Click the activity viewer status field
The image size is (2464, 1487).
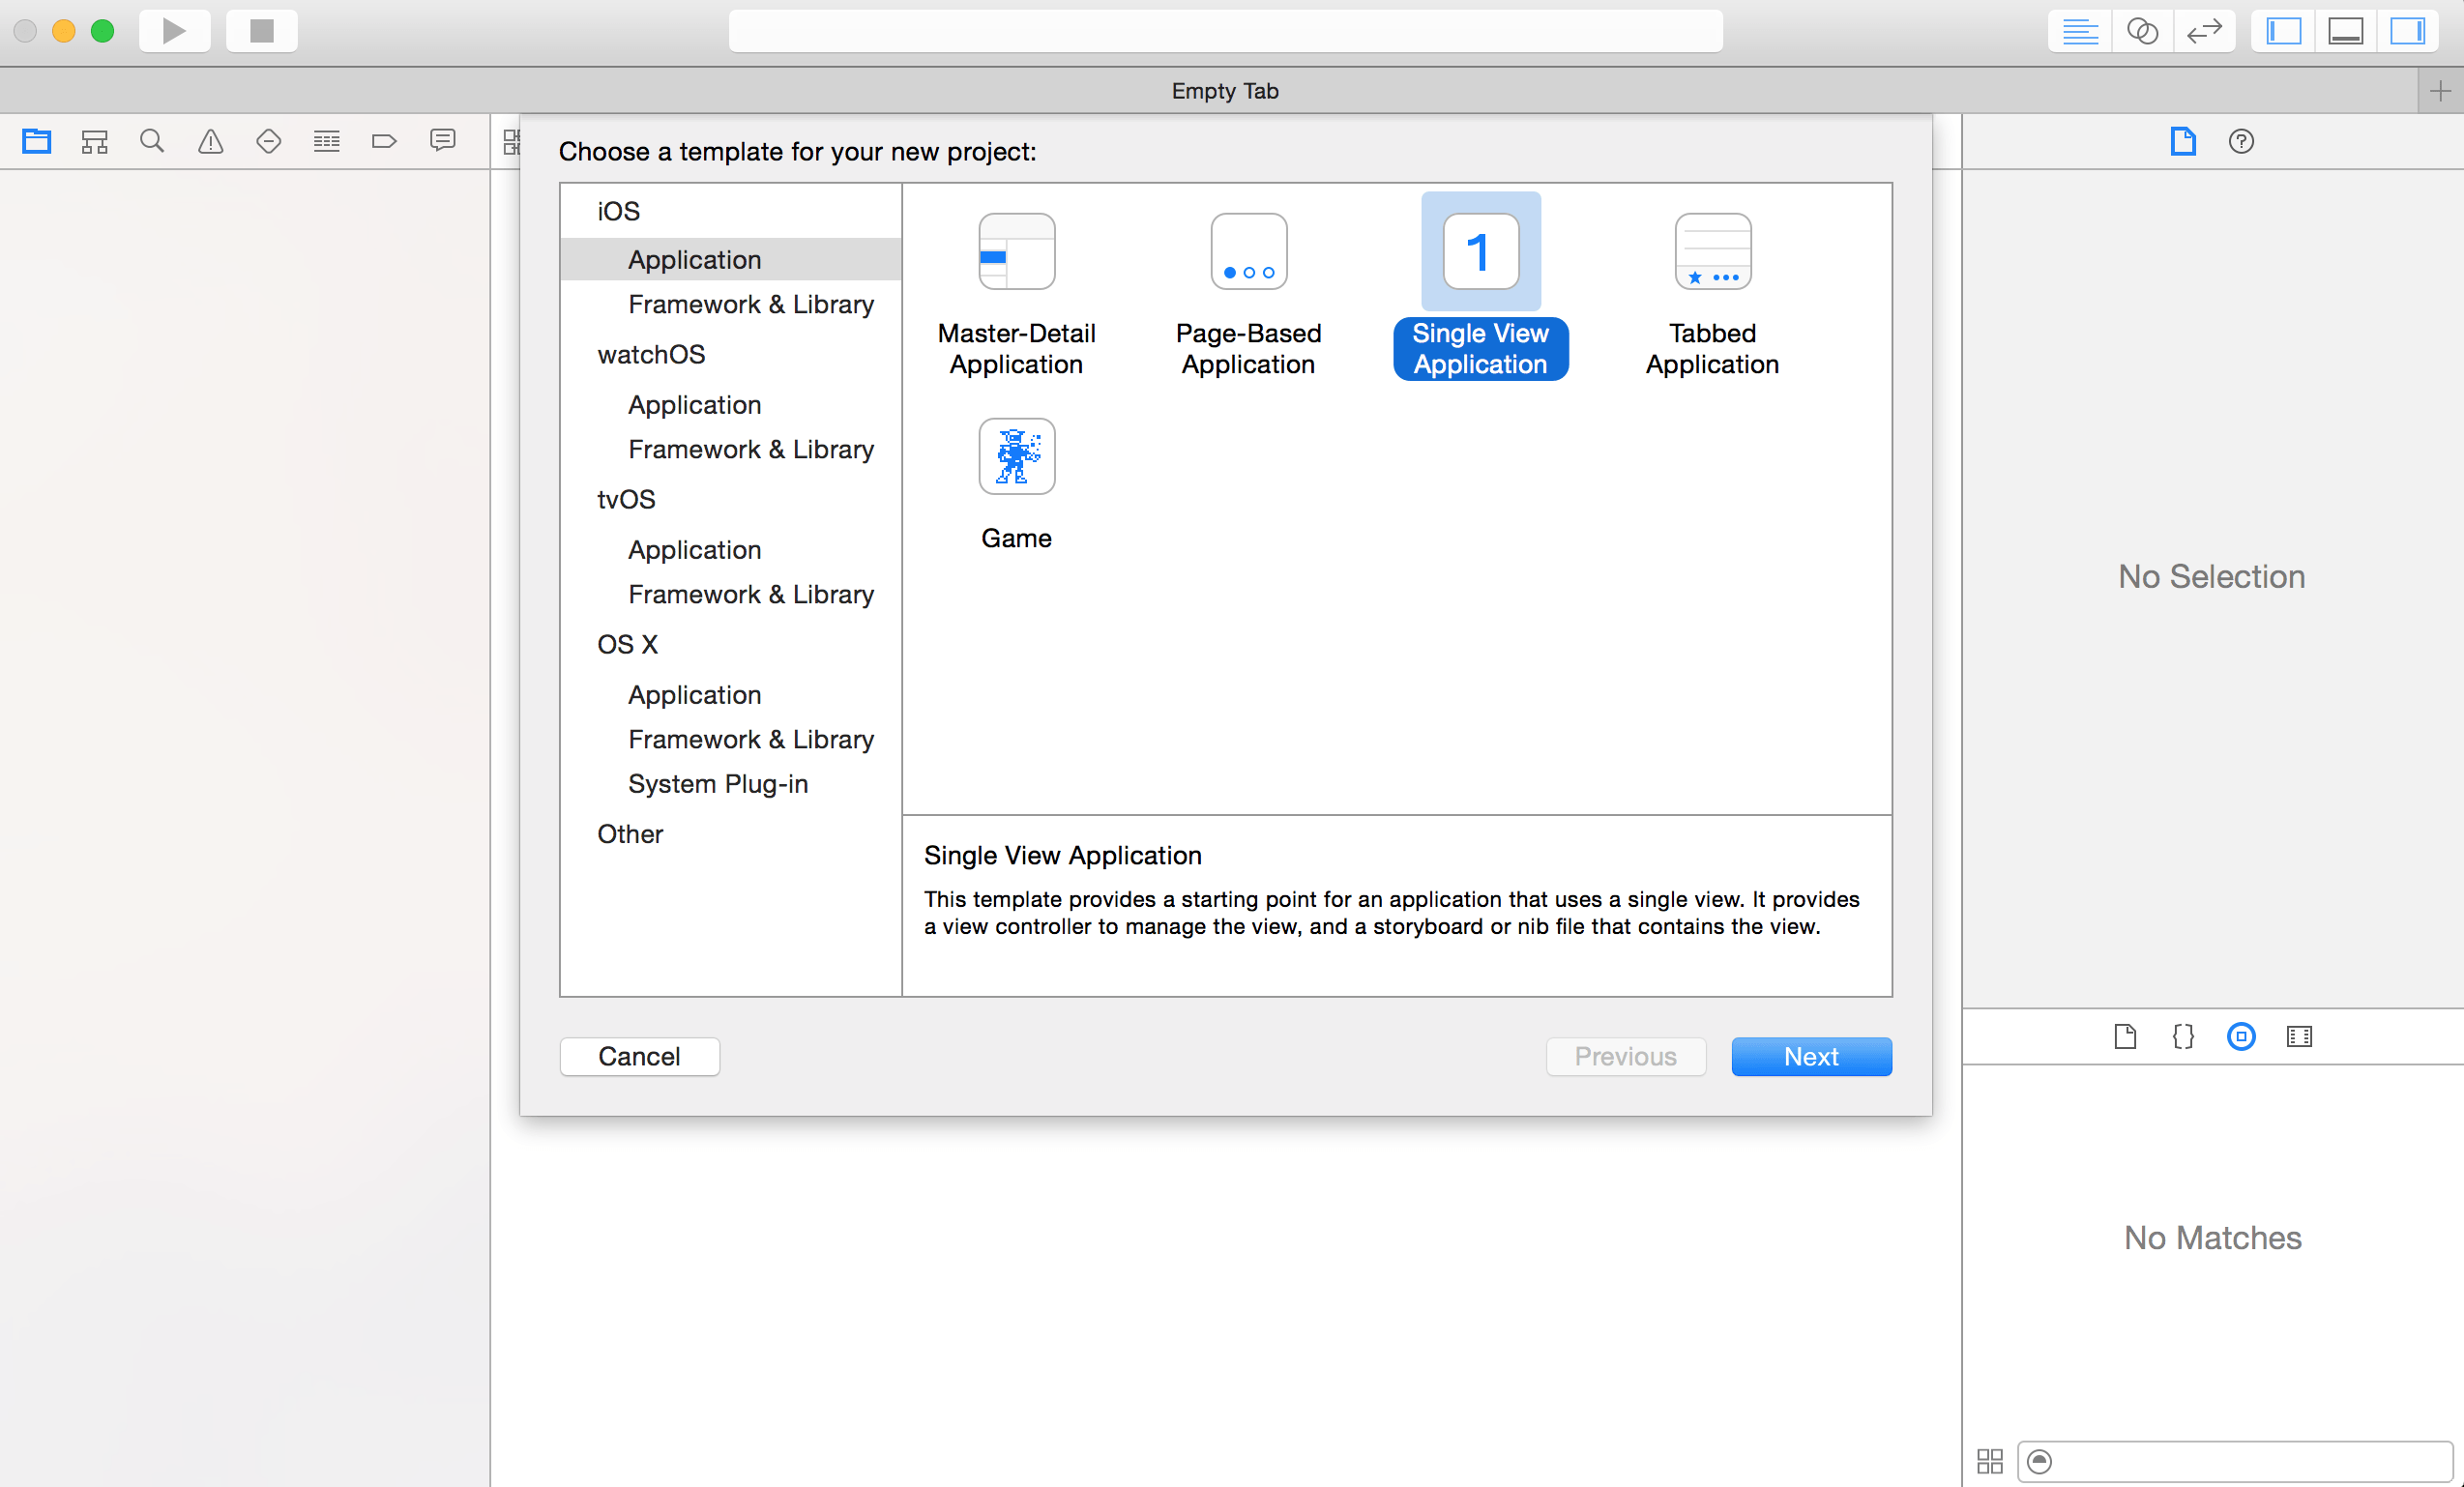pos(1225,31)
